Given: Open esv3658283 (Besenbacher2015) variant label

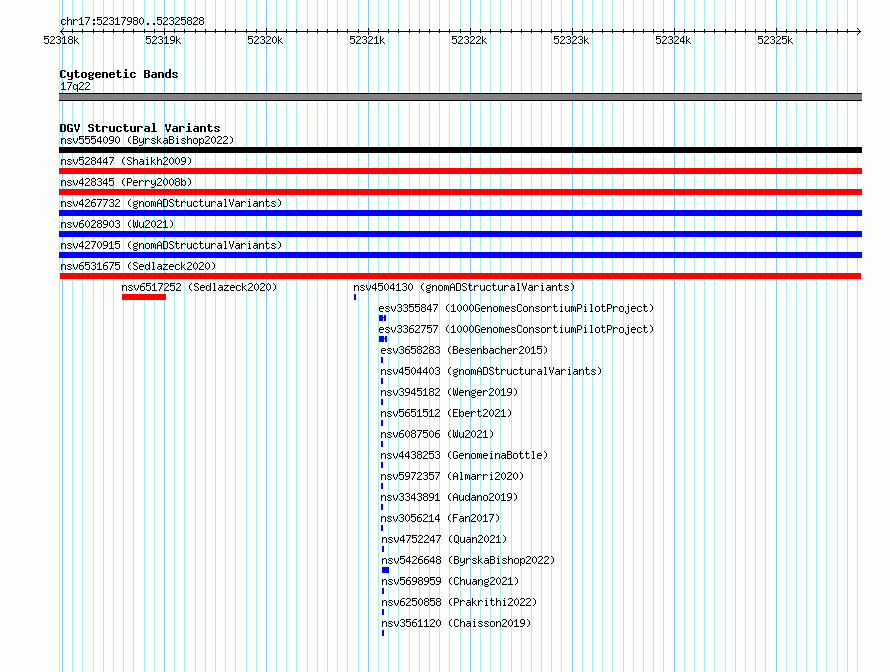Looking at the screenshot, I should point(464,350).
